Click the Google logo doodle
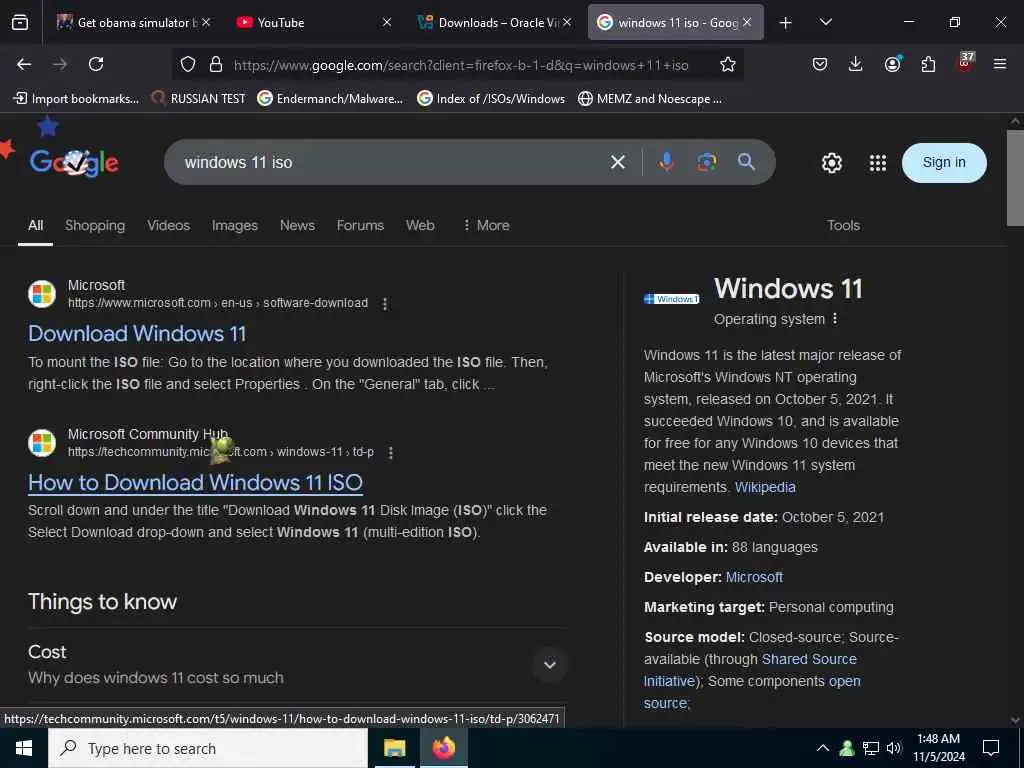The image size is (1024, 768). coord(74,163)
